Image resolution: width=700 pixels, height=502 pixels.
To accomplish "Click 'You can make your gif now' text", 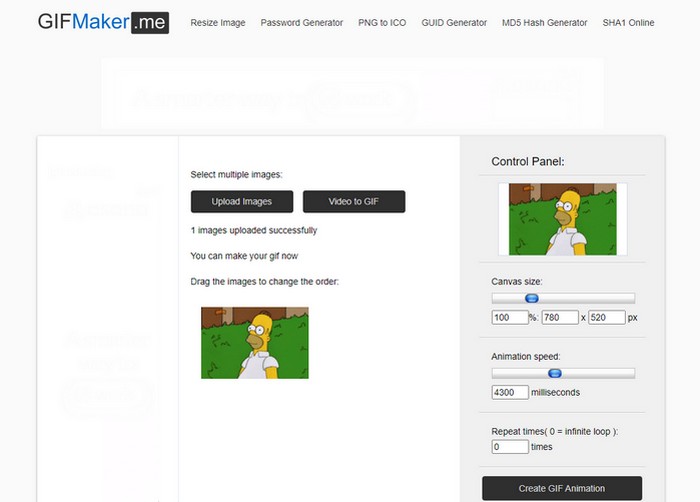I will tap(244, 256).
